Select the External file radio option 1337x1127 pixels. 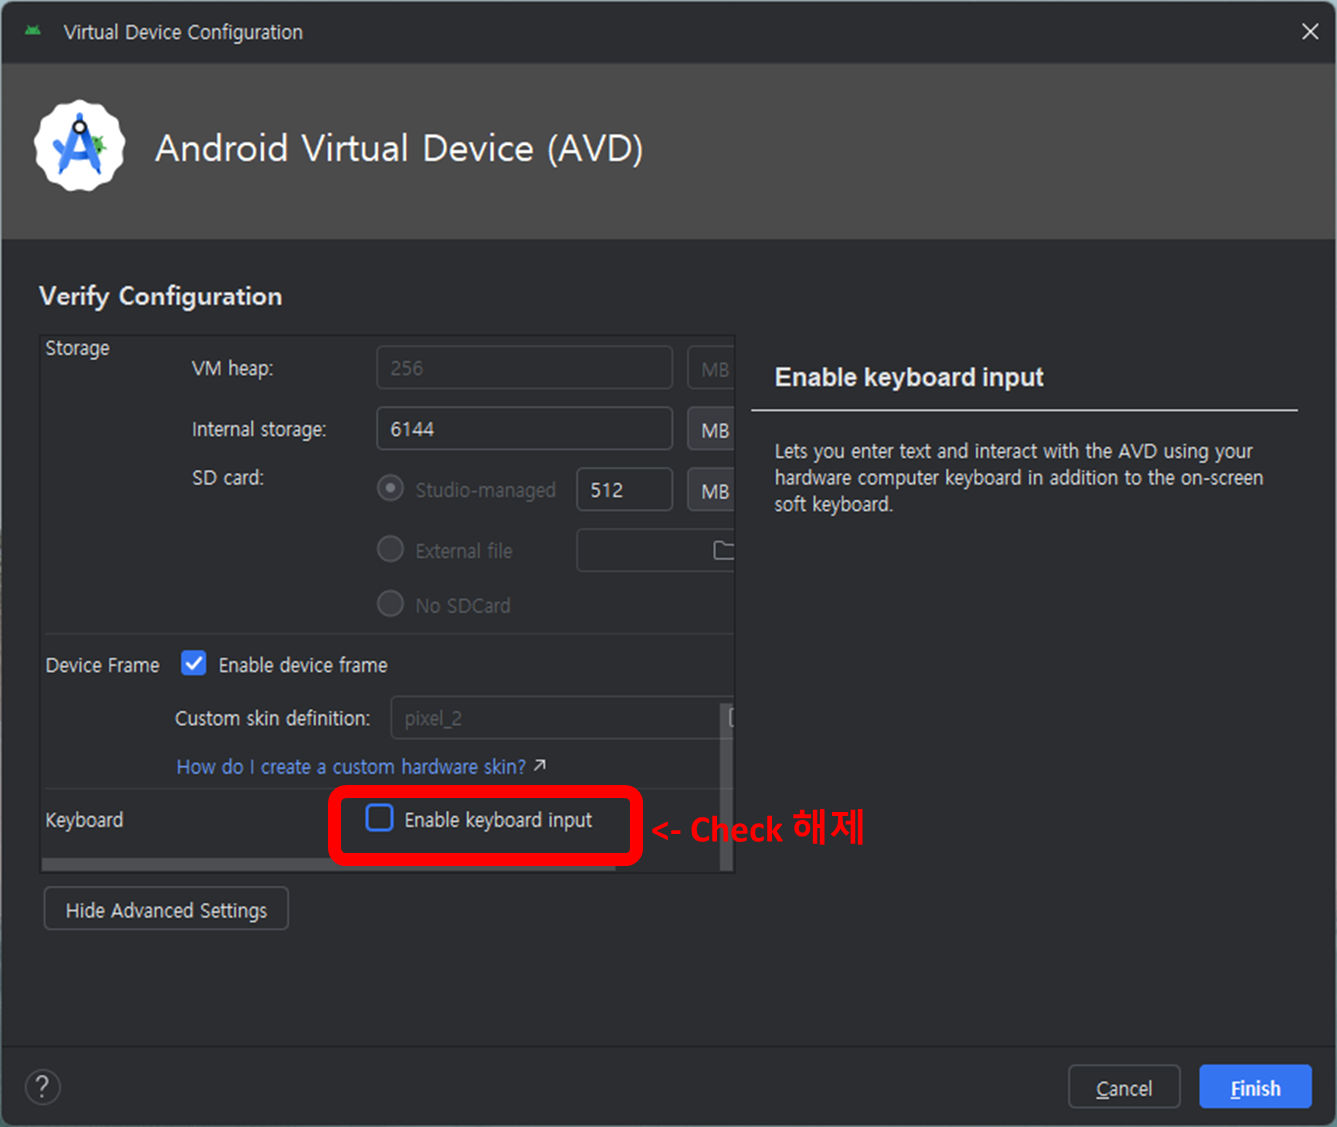click(390, 549)
